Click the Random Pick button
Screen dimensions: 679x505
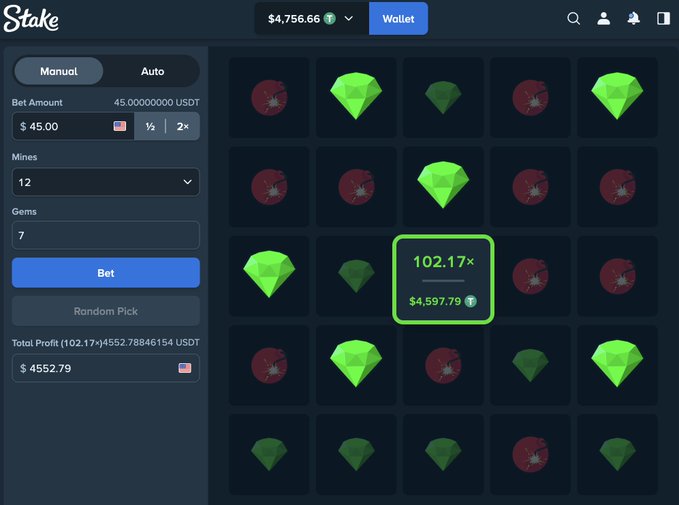tap(106, 311)
